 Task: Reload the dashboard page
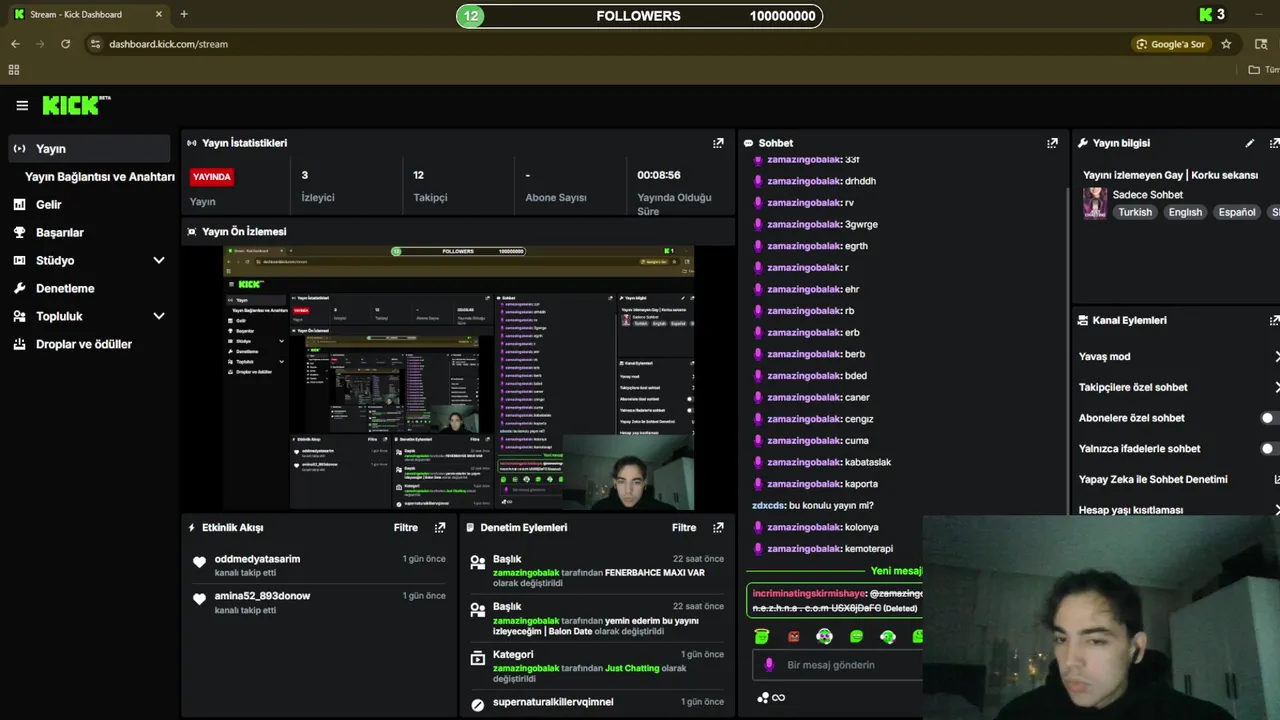[x=65, y=44]
